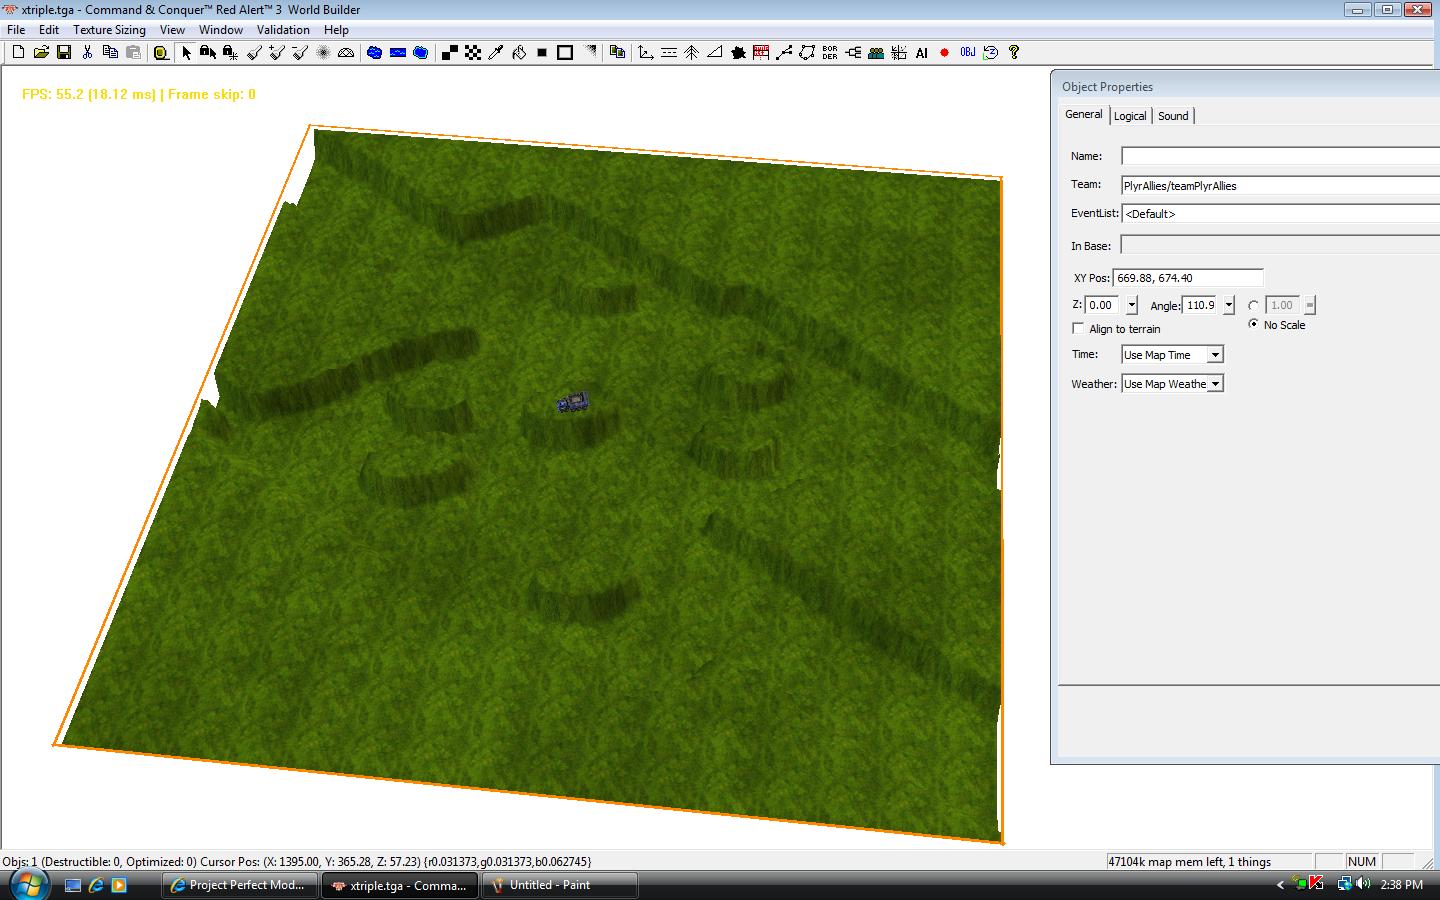1440x900 pixels.
Task: Select the blue river water tool icon
Action: click(397, 52)
